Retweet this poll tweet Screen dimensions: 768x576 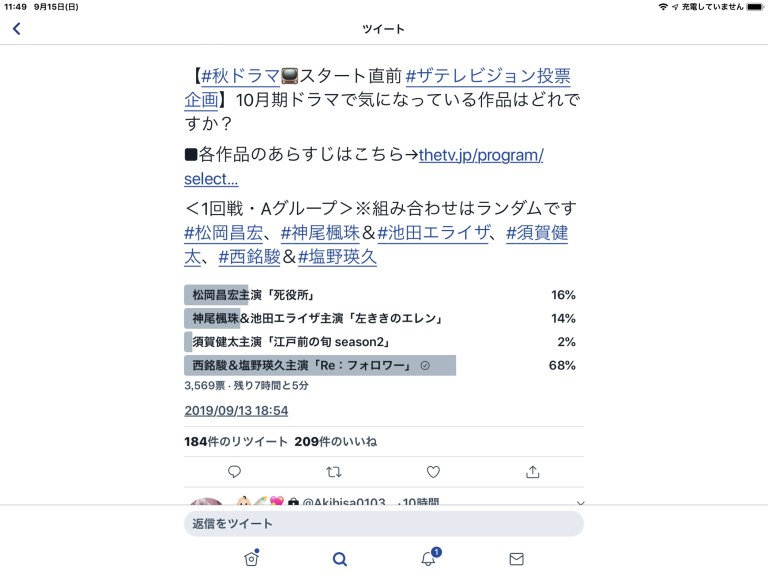pos(334,472)
